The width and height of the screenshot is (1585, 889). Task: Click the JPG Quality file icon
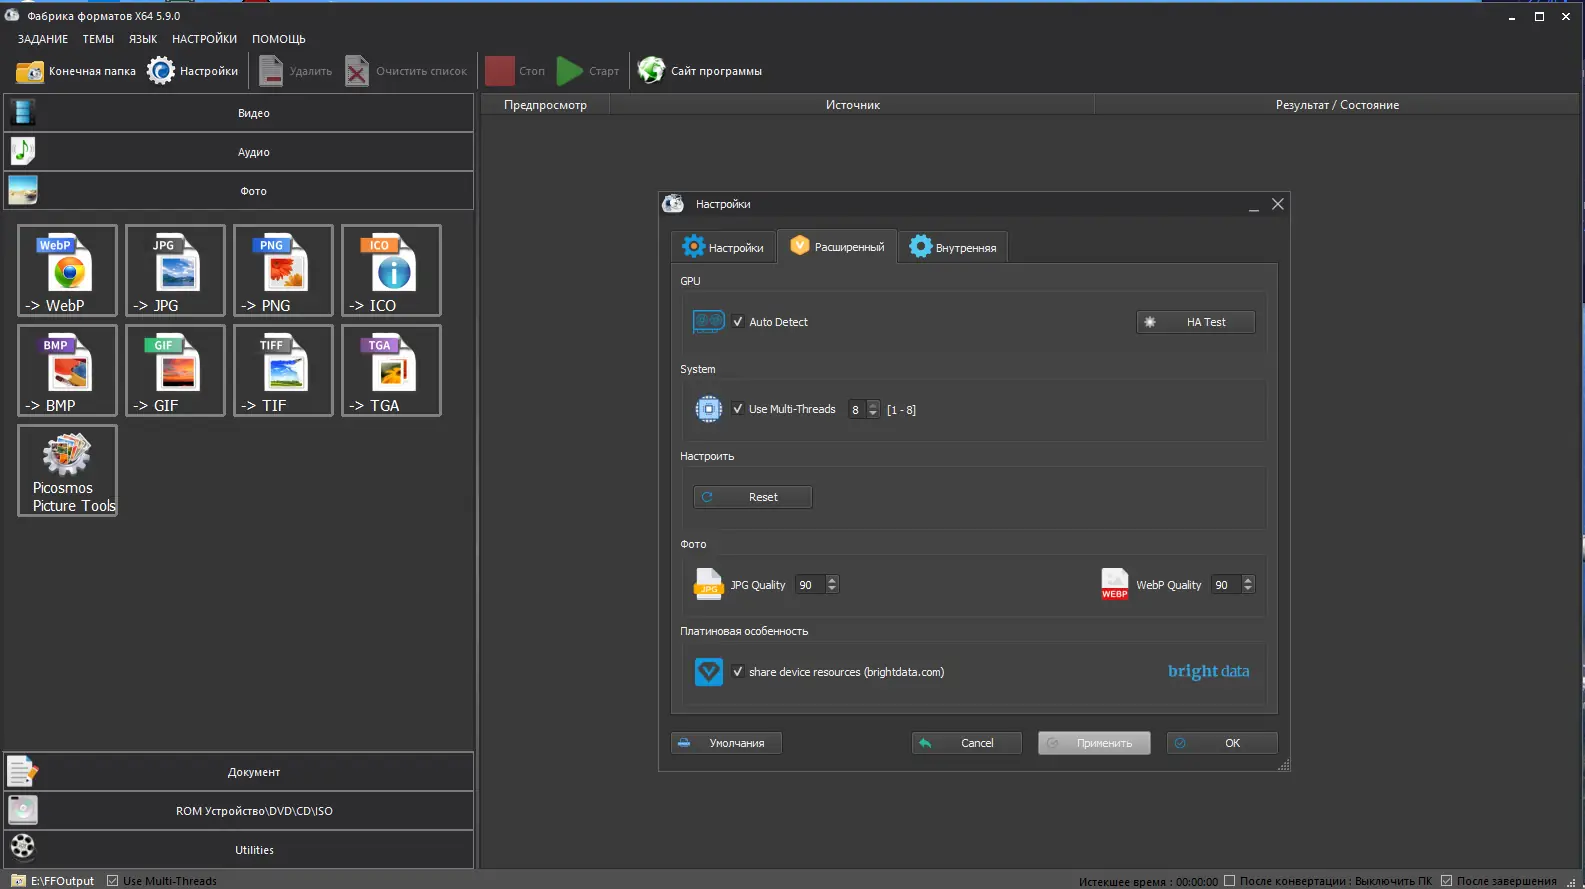[x=708, y=584]
